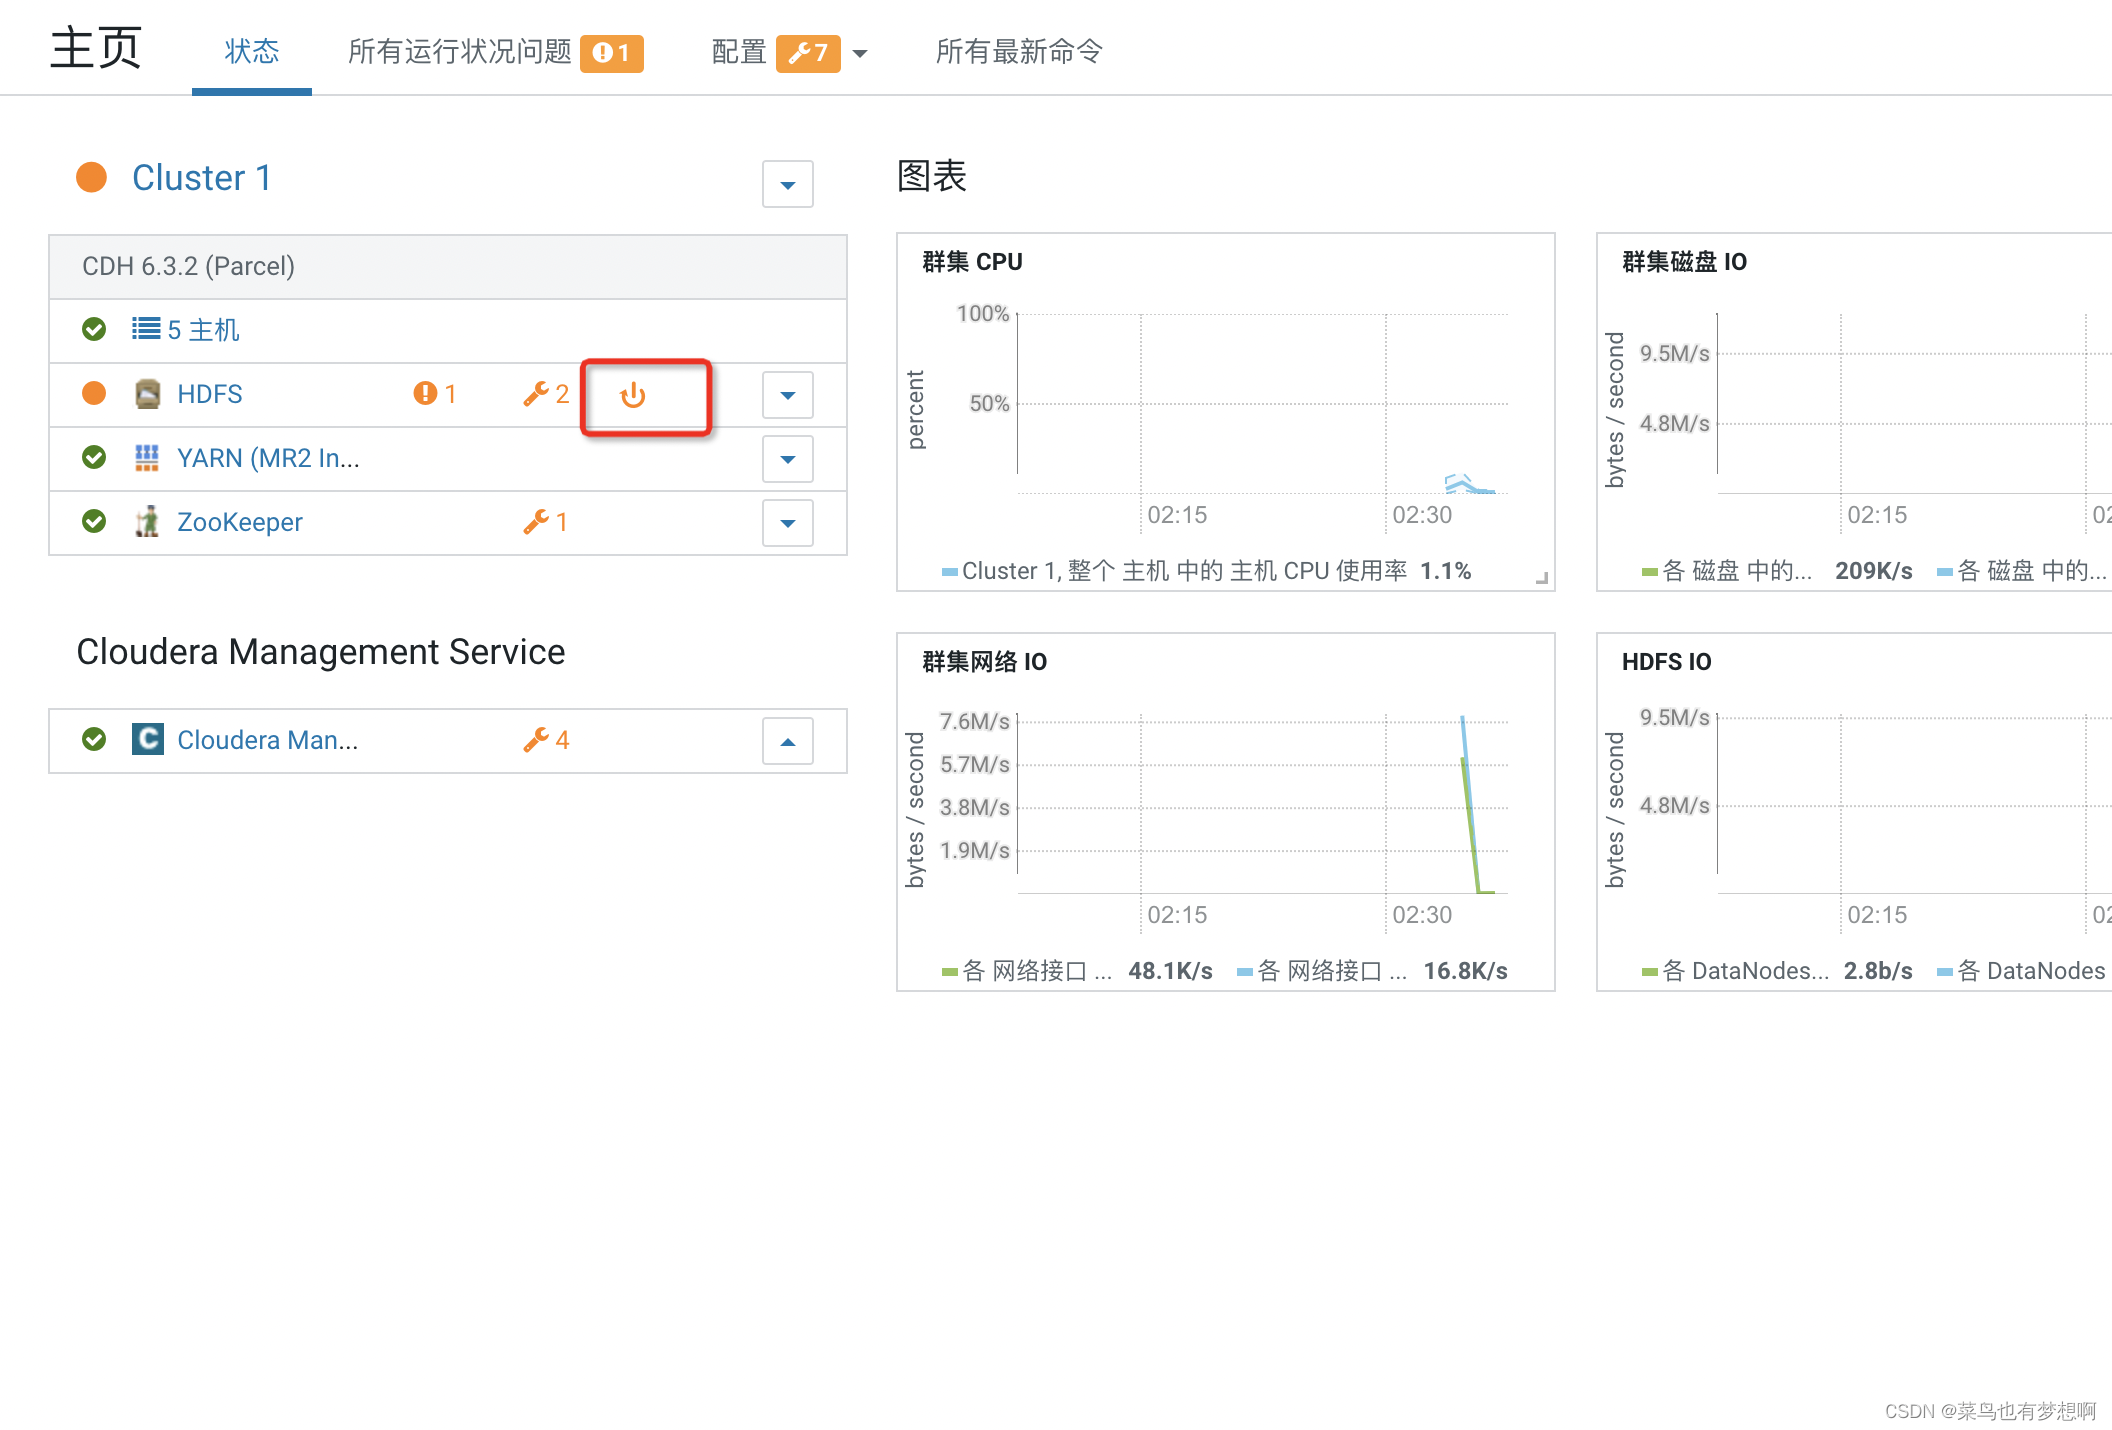Viewport: 2112px width, 1430px height.
Task: Click the YARN service grid icon
Action: (x=147, y=458)
